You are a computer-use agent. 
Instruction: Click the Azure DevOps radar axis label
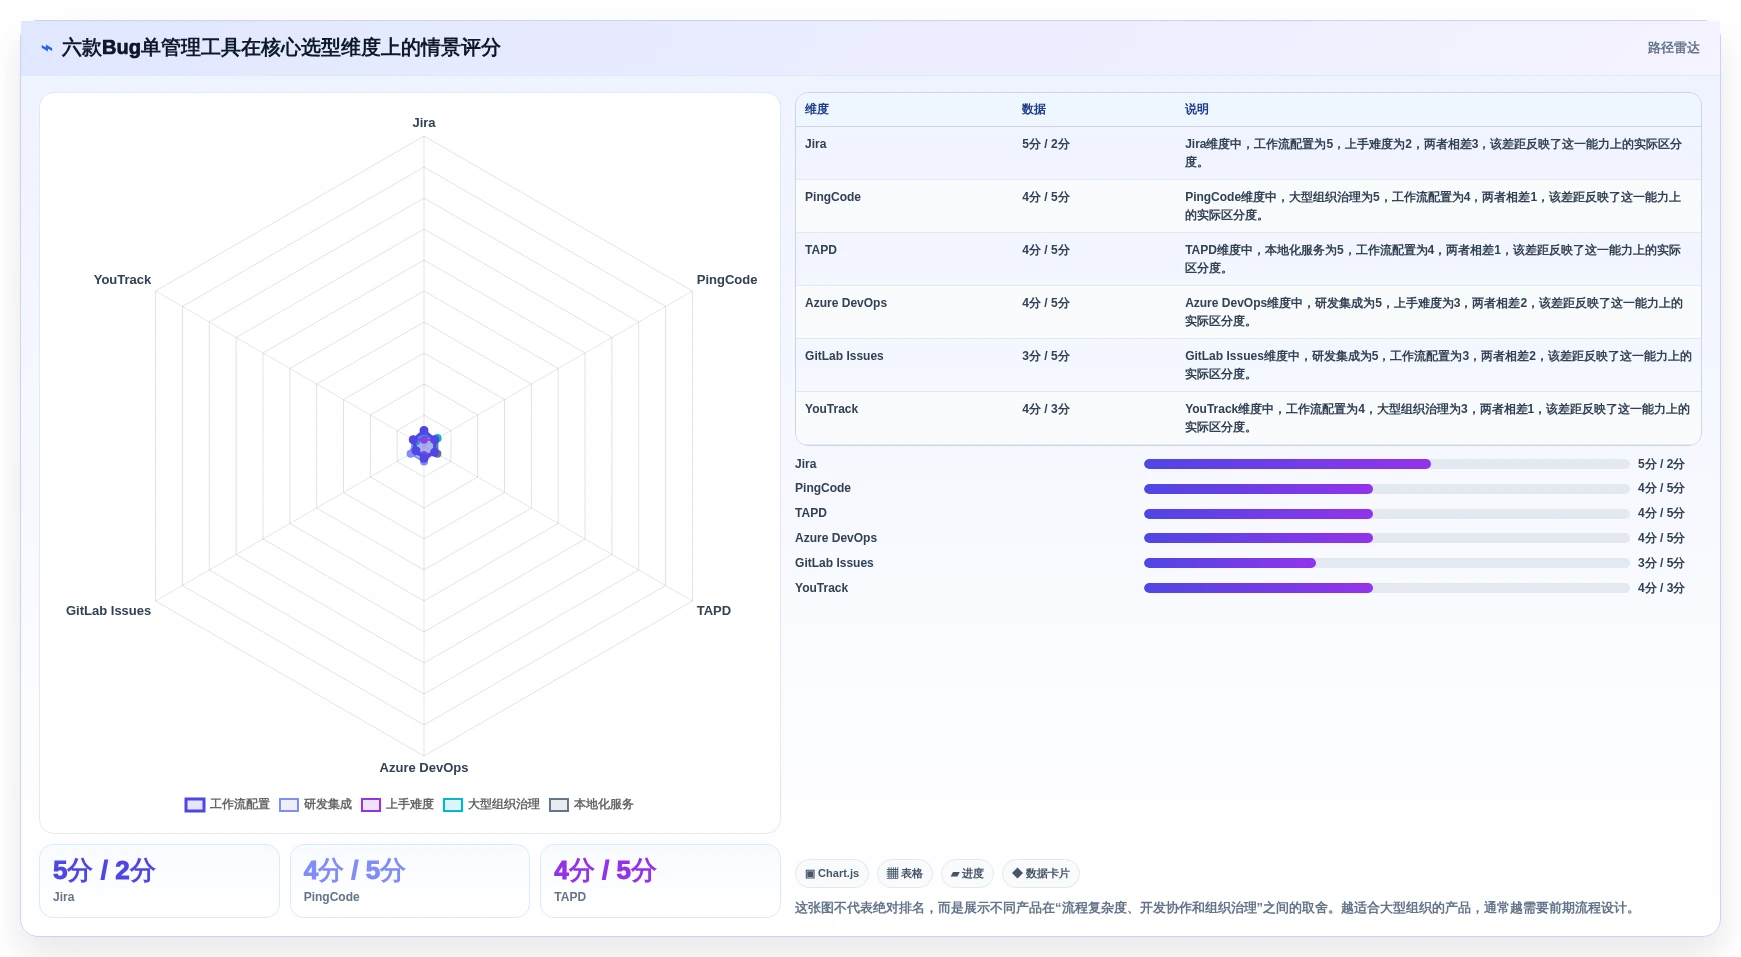point(424,768)
